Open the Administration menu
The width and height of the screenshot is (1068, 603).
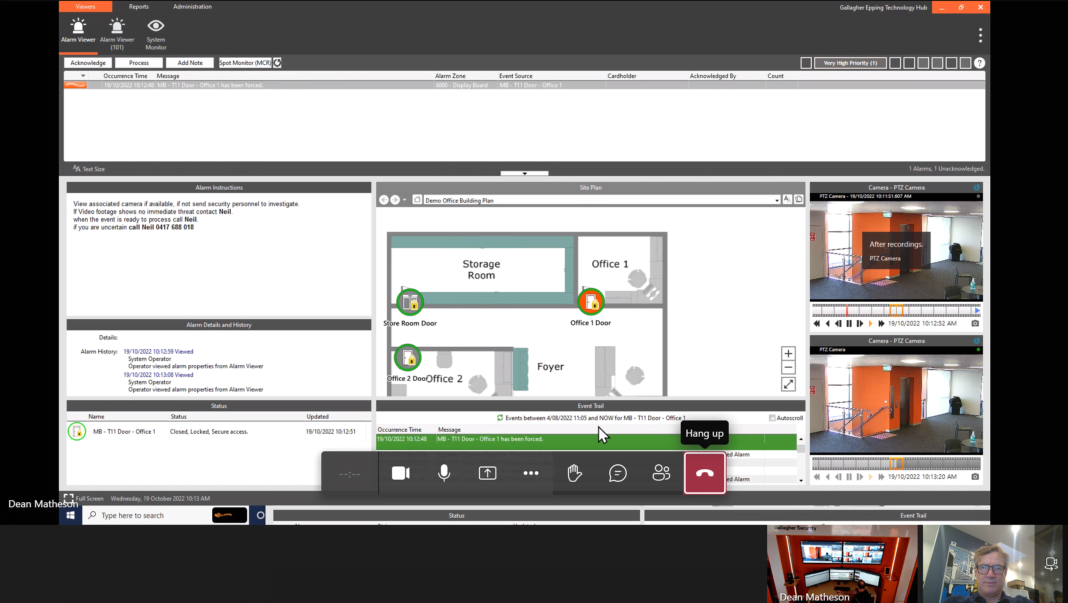pos(192,6)
